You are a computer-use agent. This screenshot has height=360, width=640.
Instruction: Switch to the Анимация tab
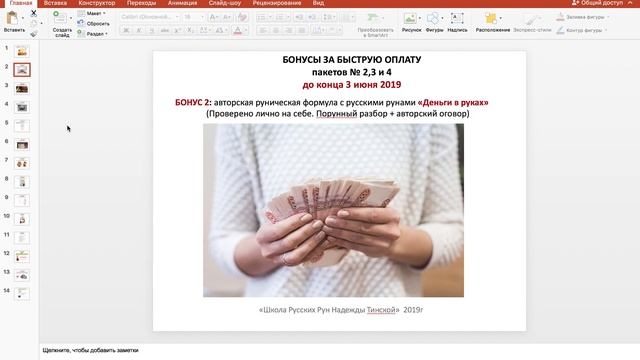coord(182,3)
